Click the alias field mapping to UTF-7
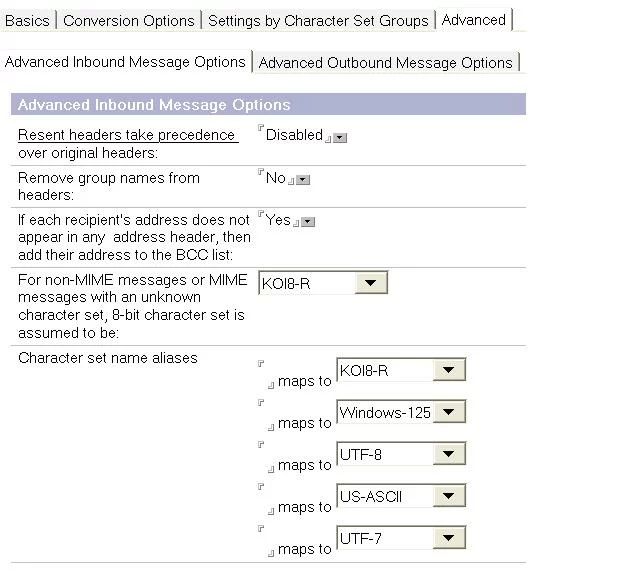 pyautogui.click(x=264, y=541)
